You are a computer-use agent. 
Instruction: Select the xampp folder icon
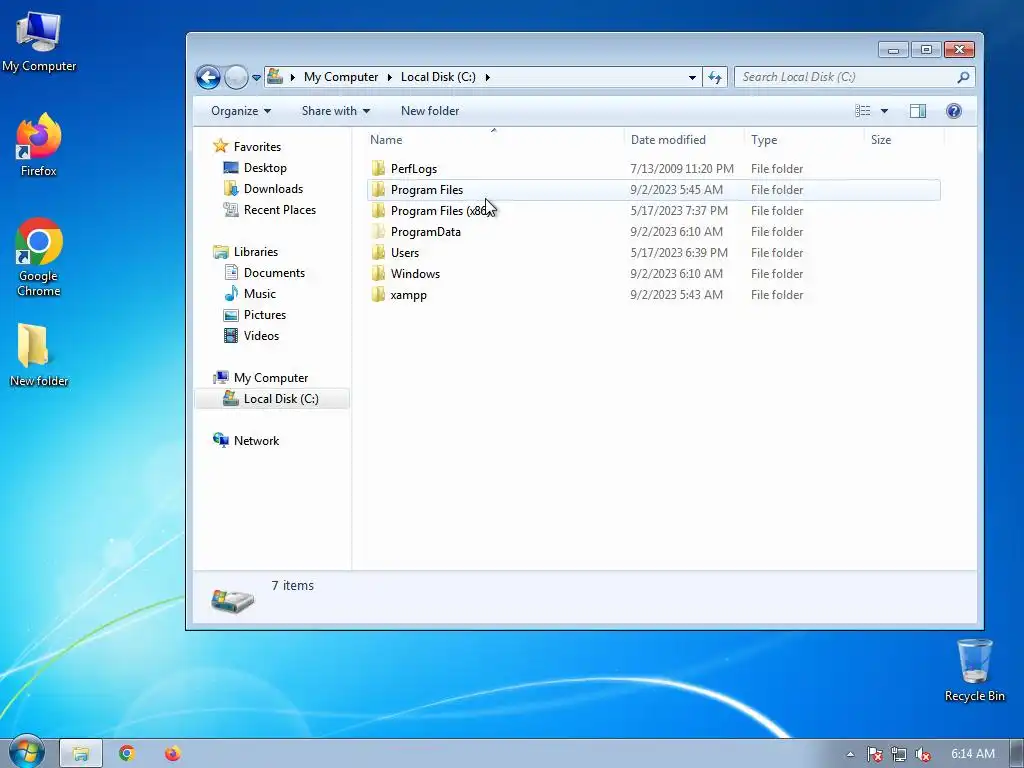tap(378, 295)
